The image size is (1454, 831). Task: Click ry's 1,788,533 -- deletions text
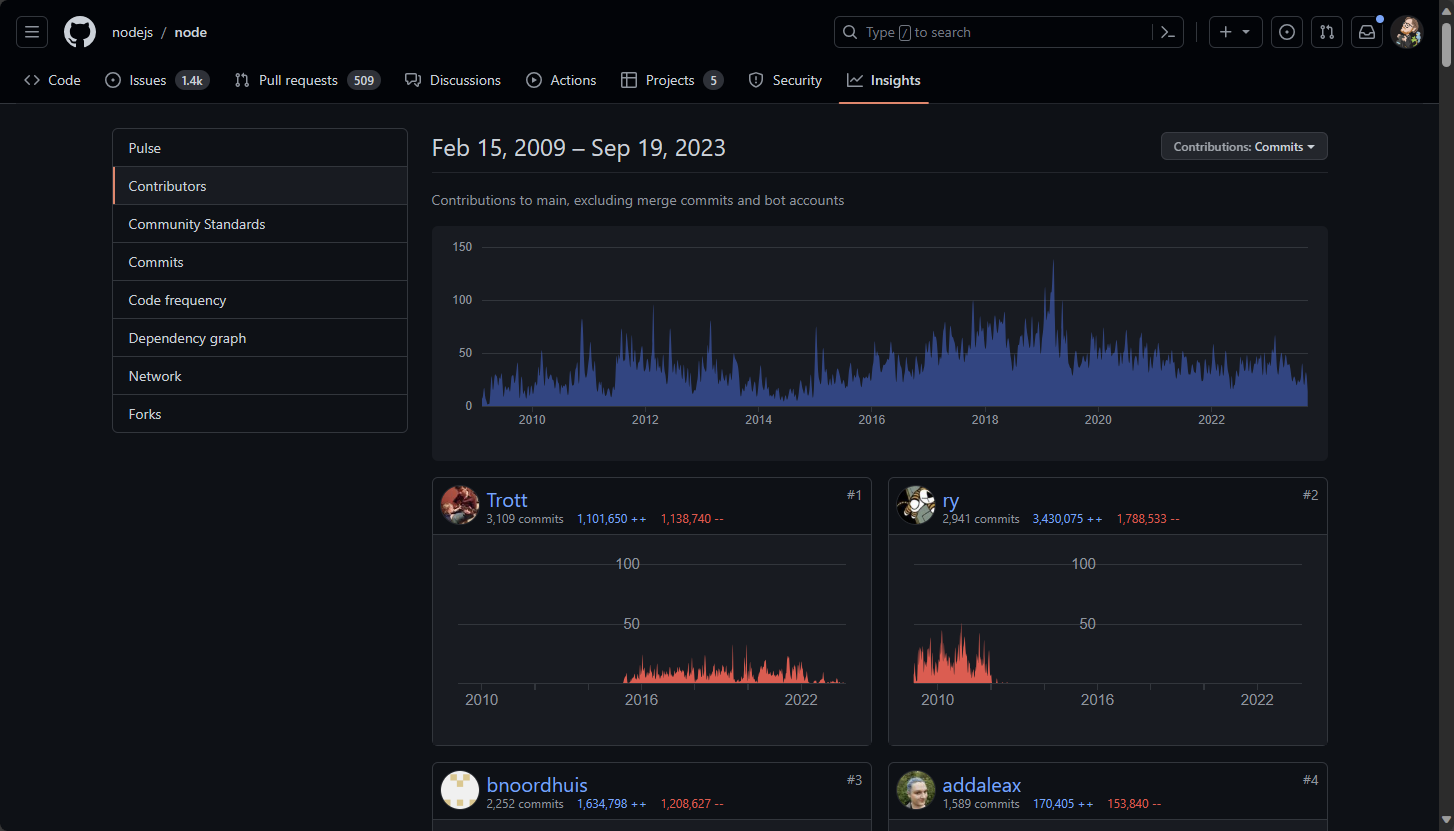click(1148, 519)
